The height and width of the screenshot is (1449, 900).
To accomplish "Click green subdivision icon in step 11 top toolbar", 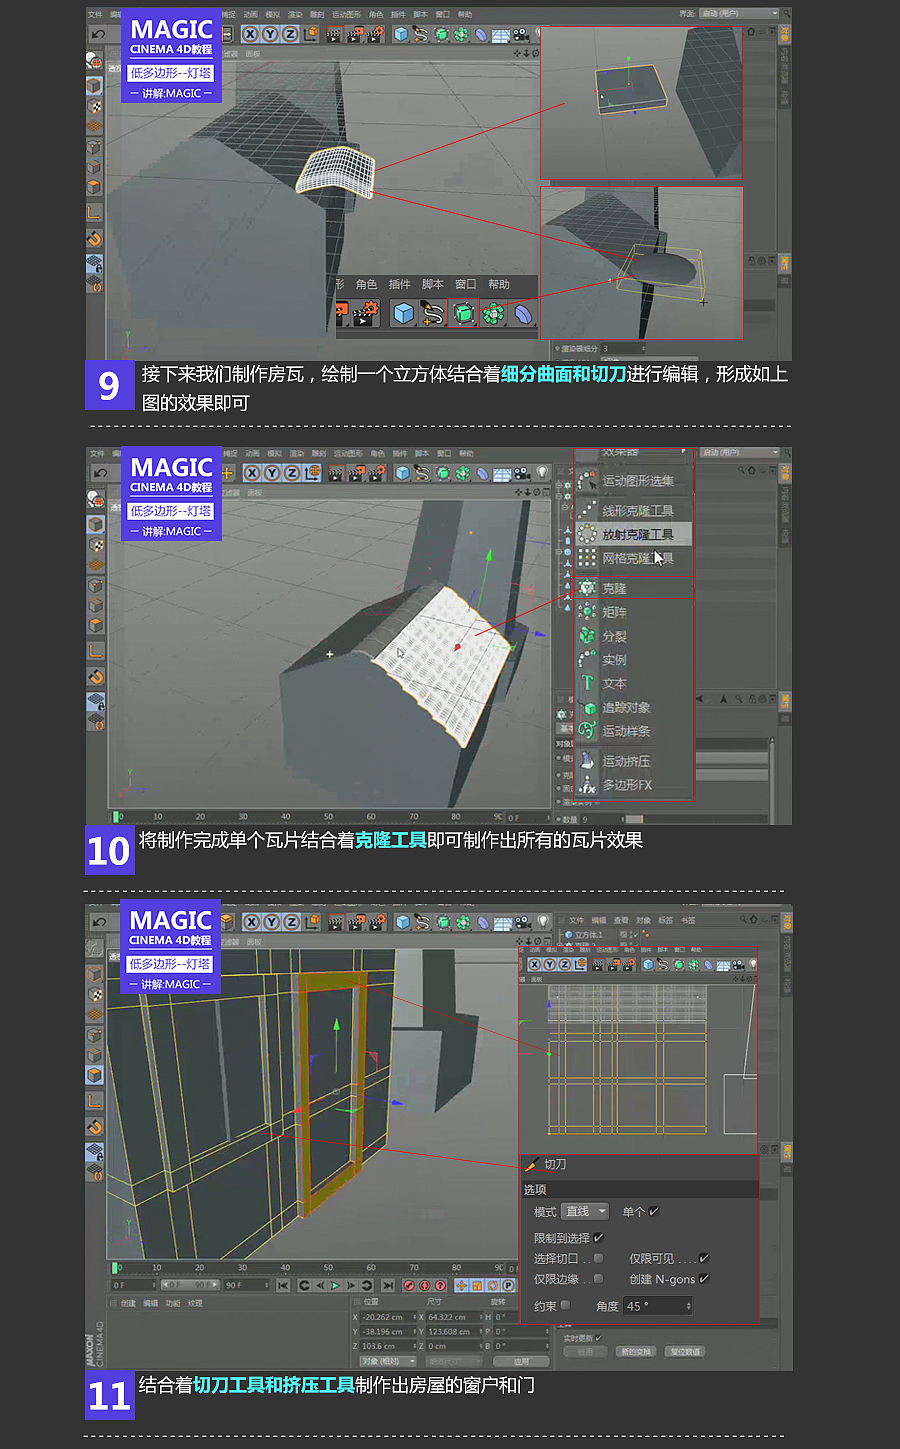I will click(442, 922).
